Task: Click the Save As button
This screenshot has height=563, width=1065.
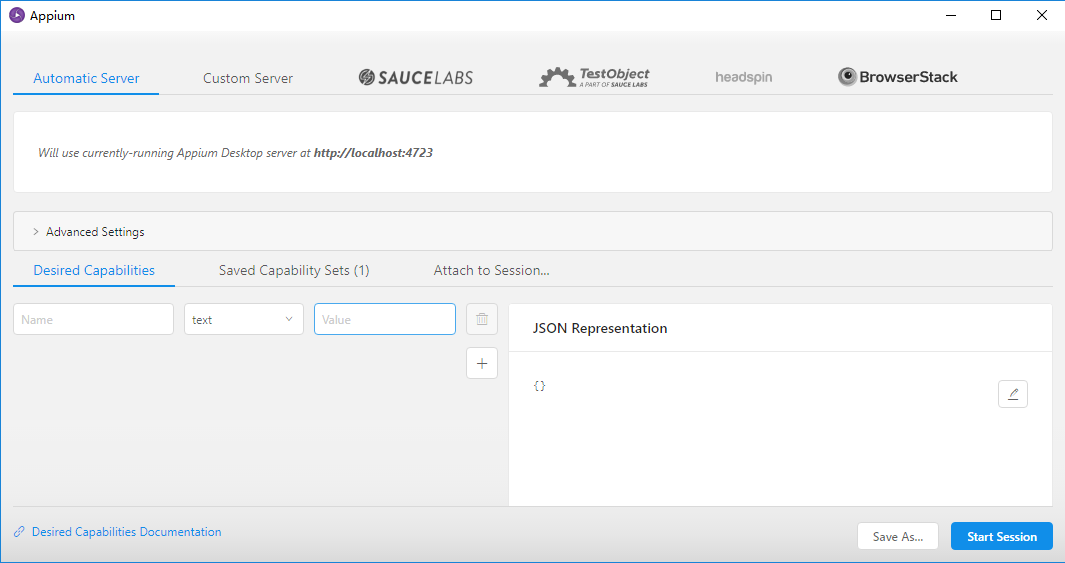Action: tap(897, 537)
